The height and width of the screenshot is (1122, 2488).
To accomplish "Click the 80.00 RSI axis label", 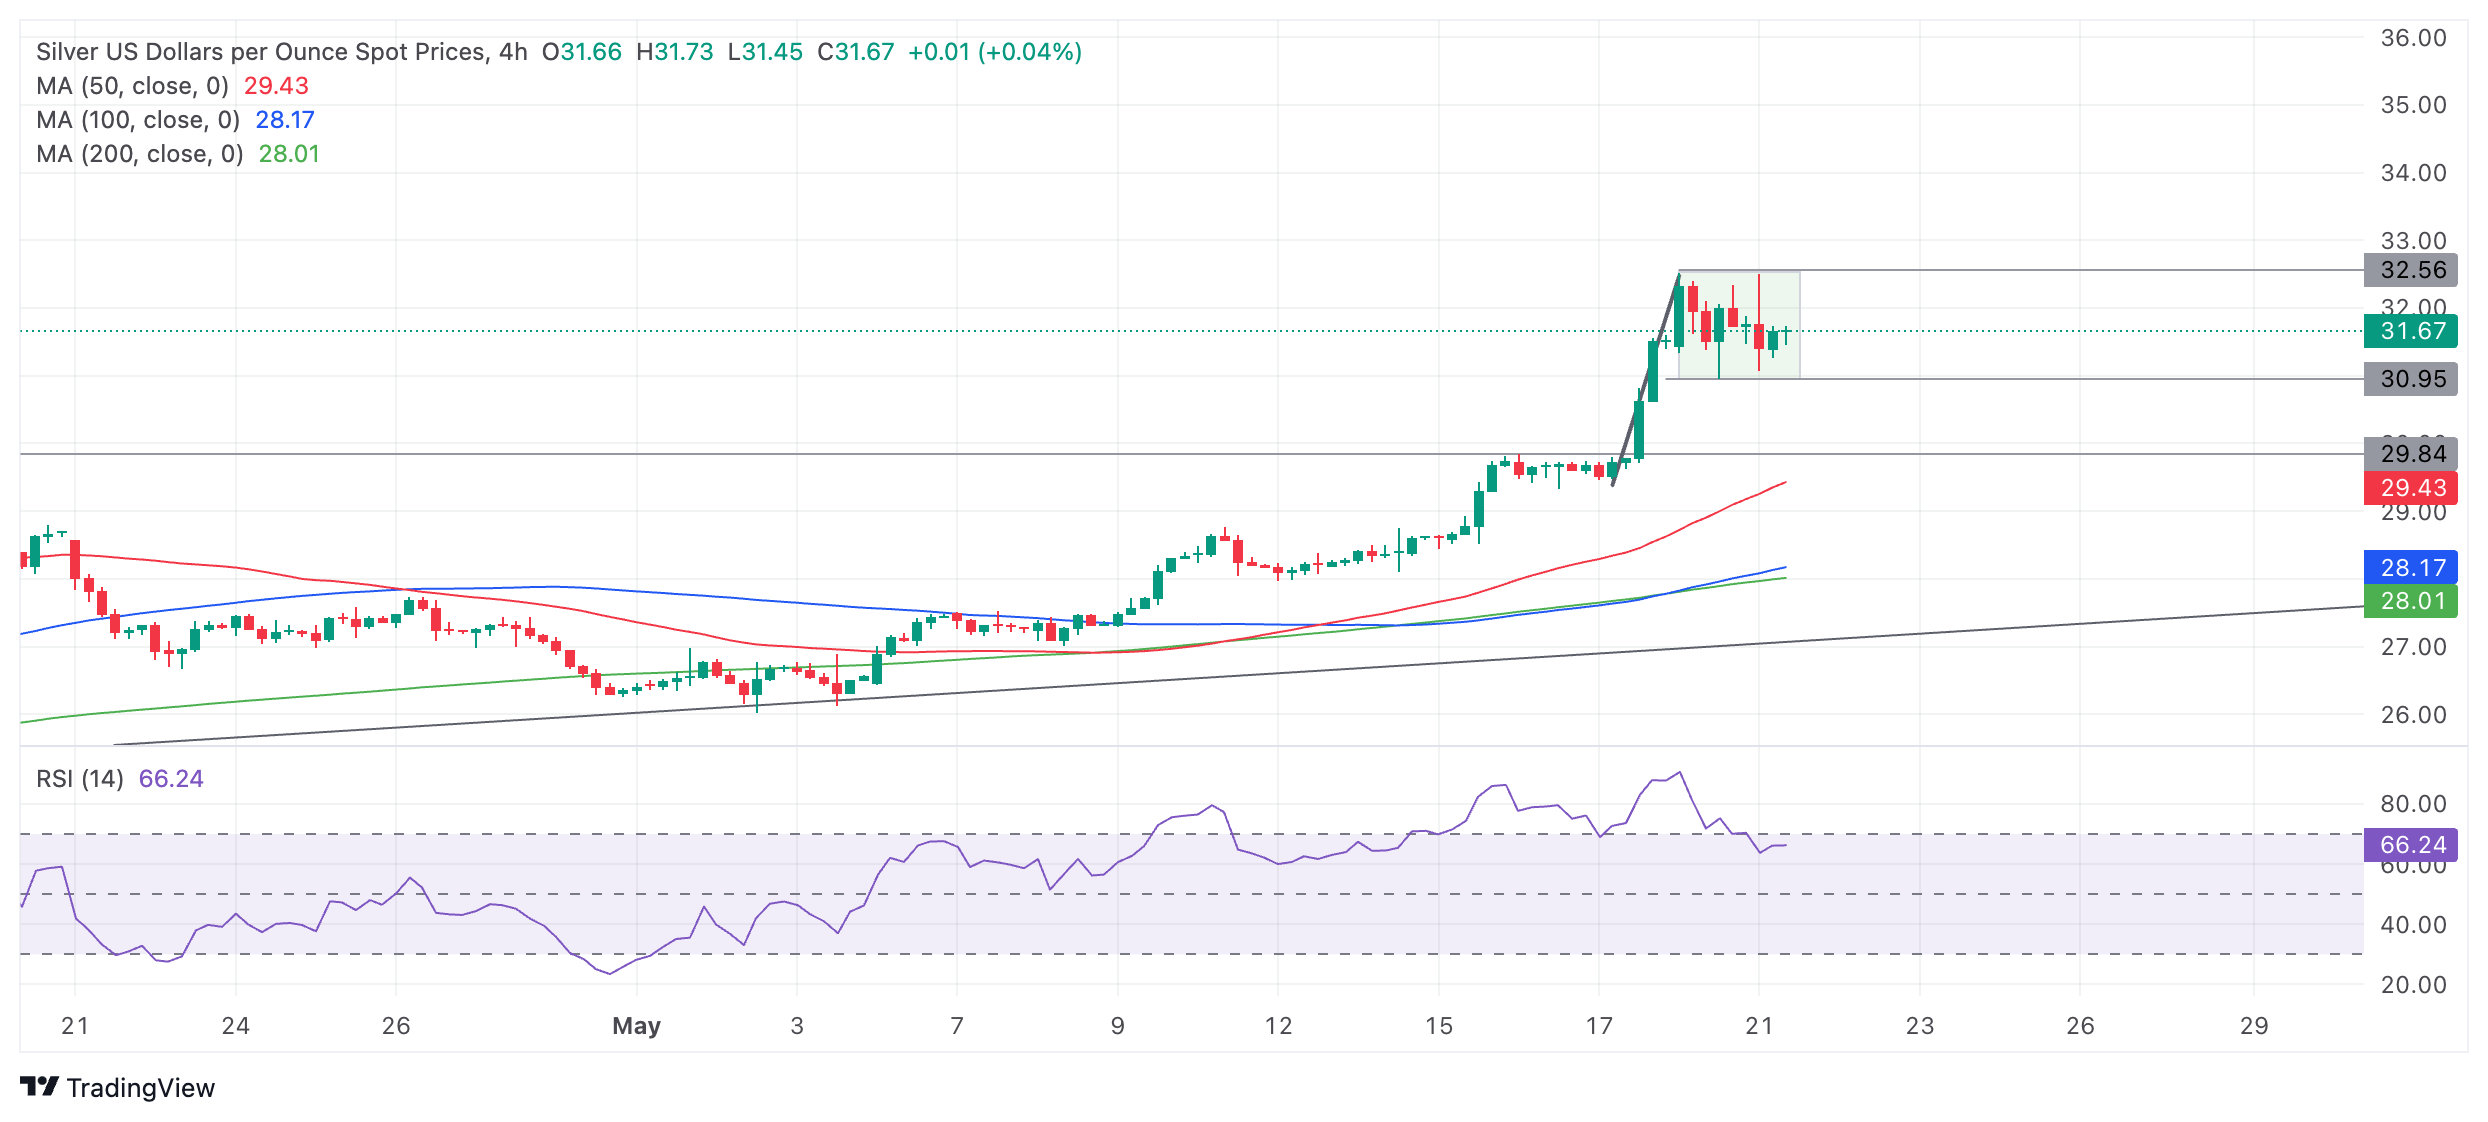I will pyautogui.click(x=2413, y=804).
